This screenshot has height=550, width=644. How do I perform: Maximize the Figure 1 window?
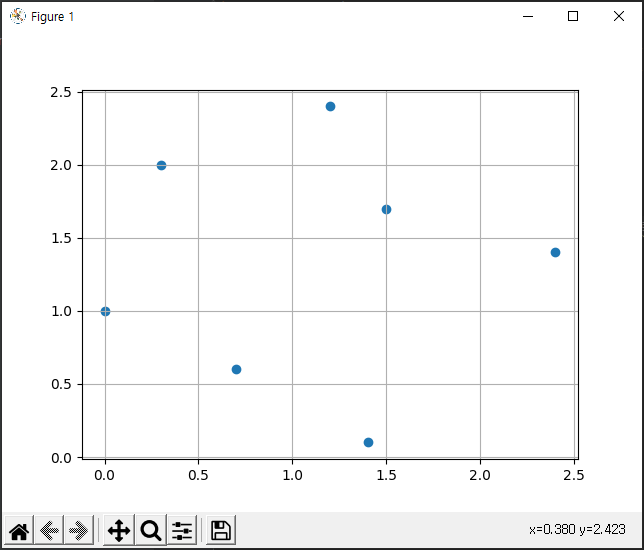[x=573, y=16]
